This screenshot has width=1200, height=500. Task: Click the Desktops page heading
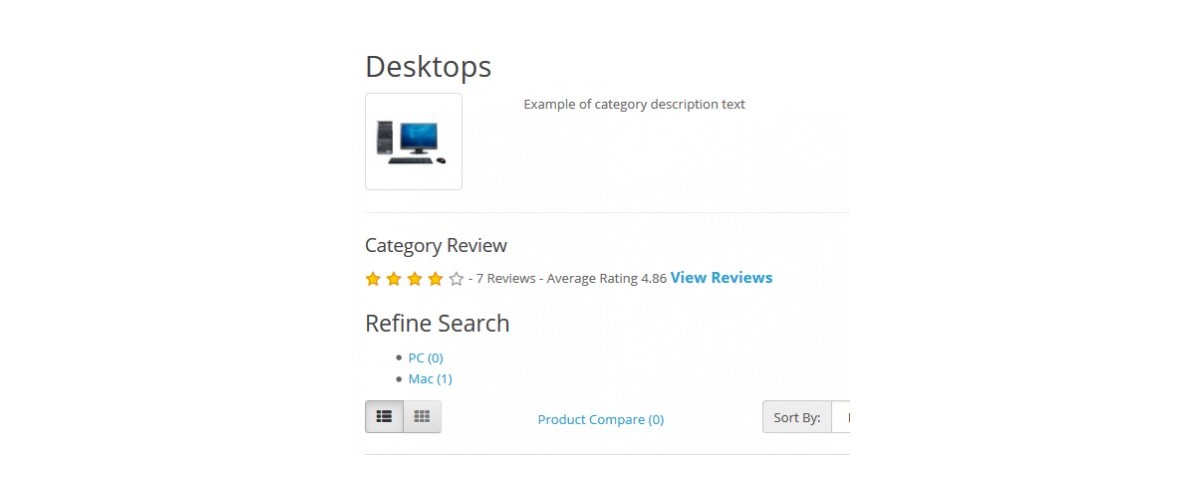click(428, 66)
